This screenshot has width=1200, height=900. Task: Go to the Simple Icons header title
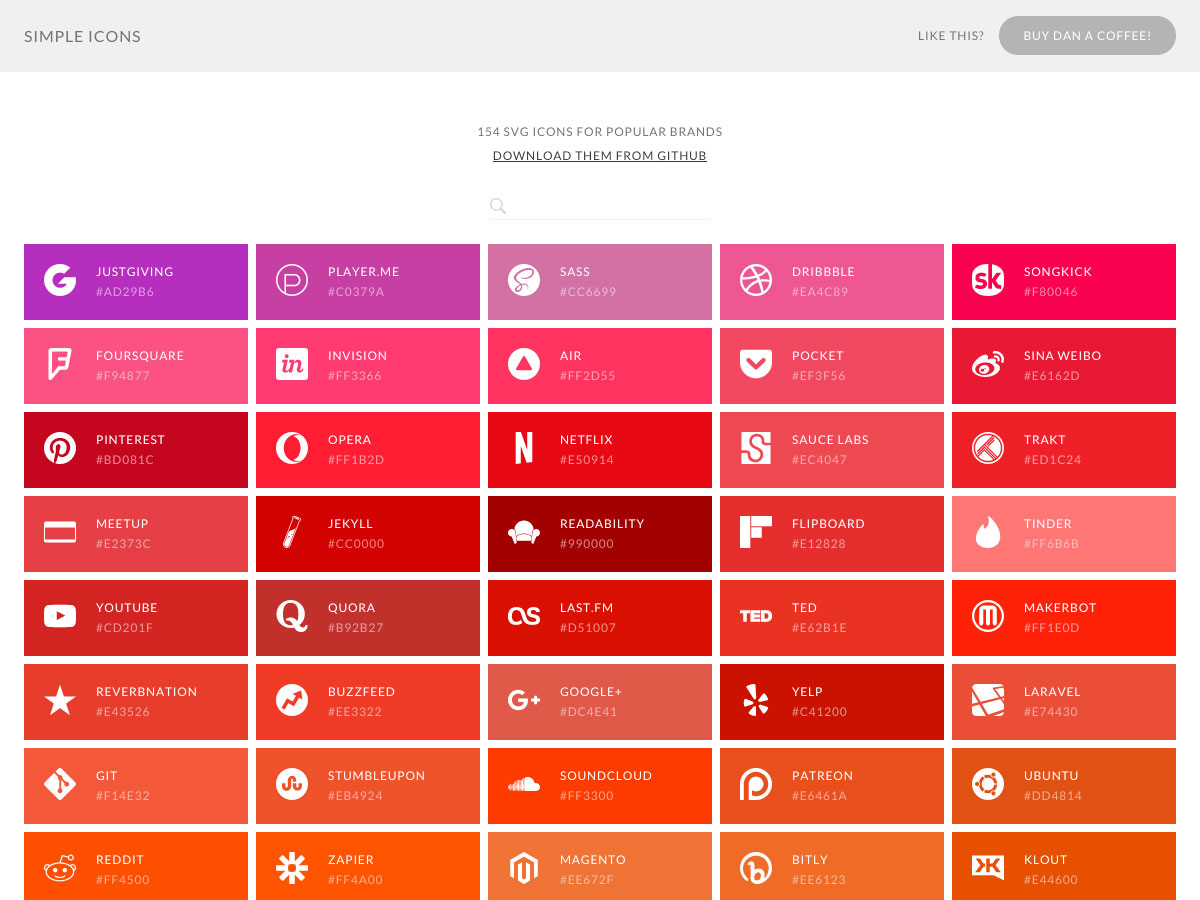(83, 36)
